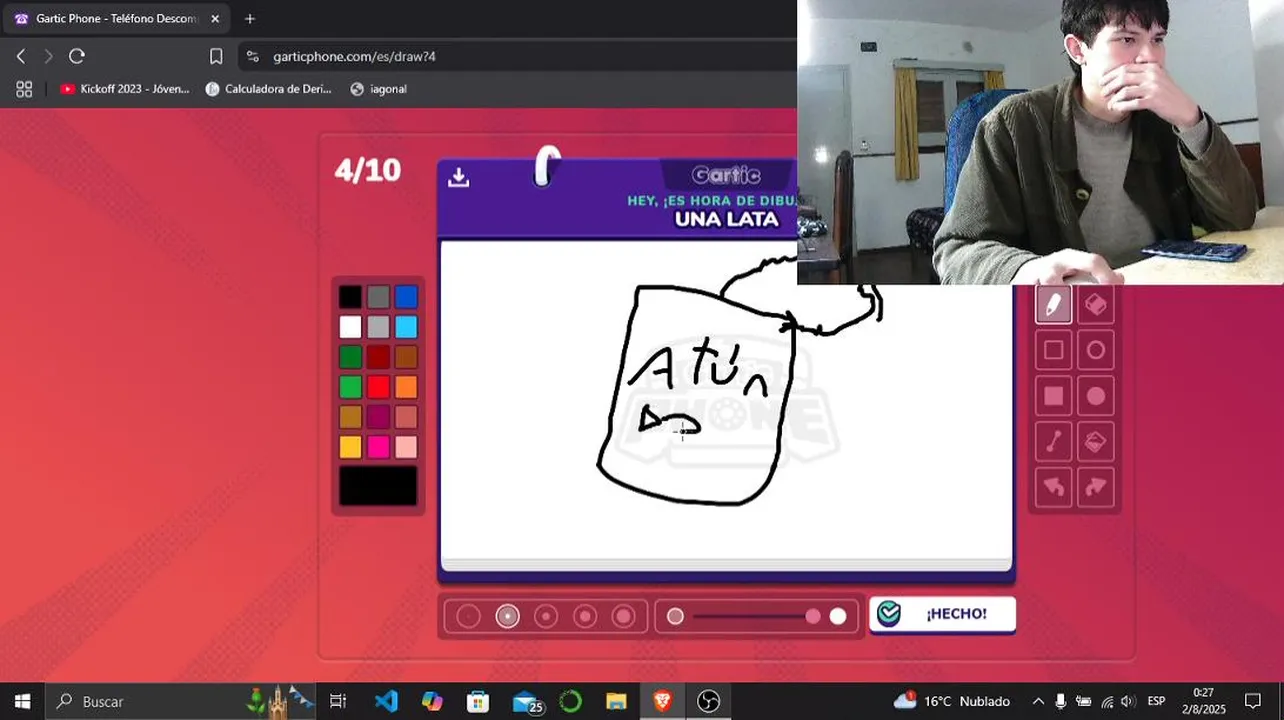View site information icon in address bar
Viewport: 1284px width, 720px height.
click(253, 56)
